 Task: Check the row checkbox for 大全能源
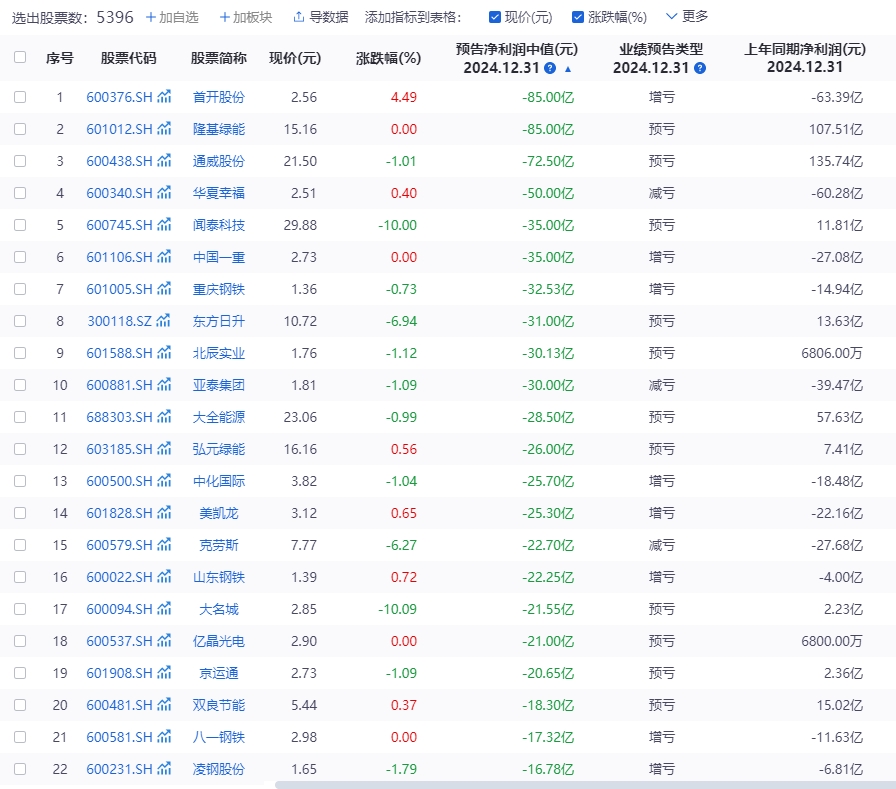coord(20,416)
